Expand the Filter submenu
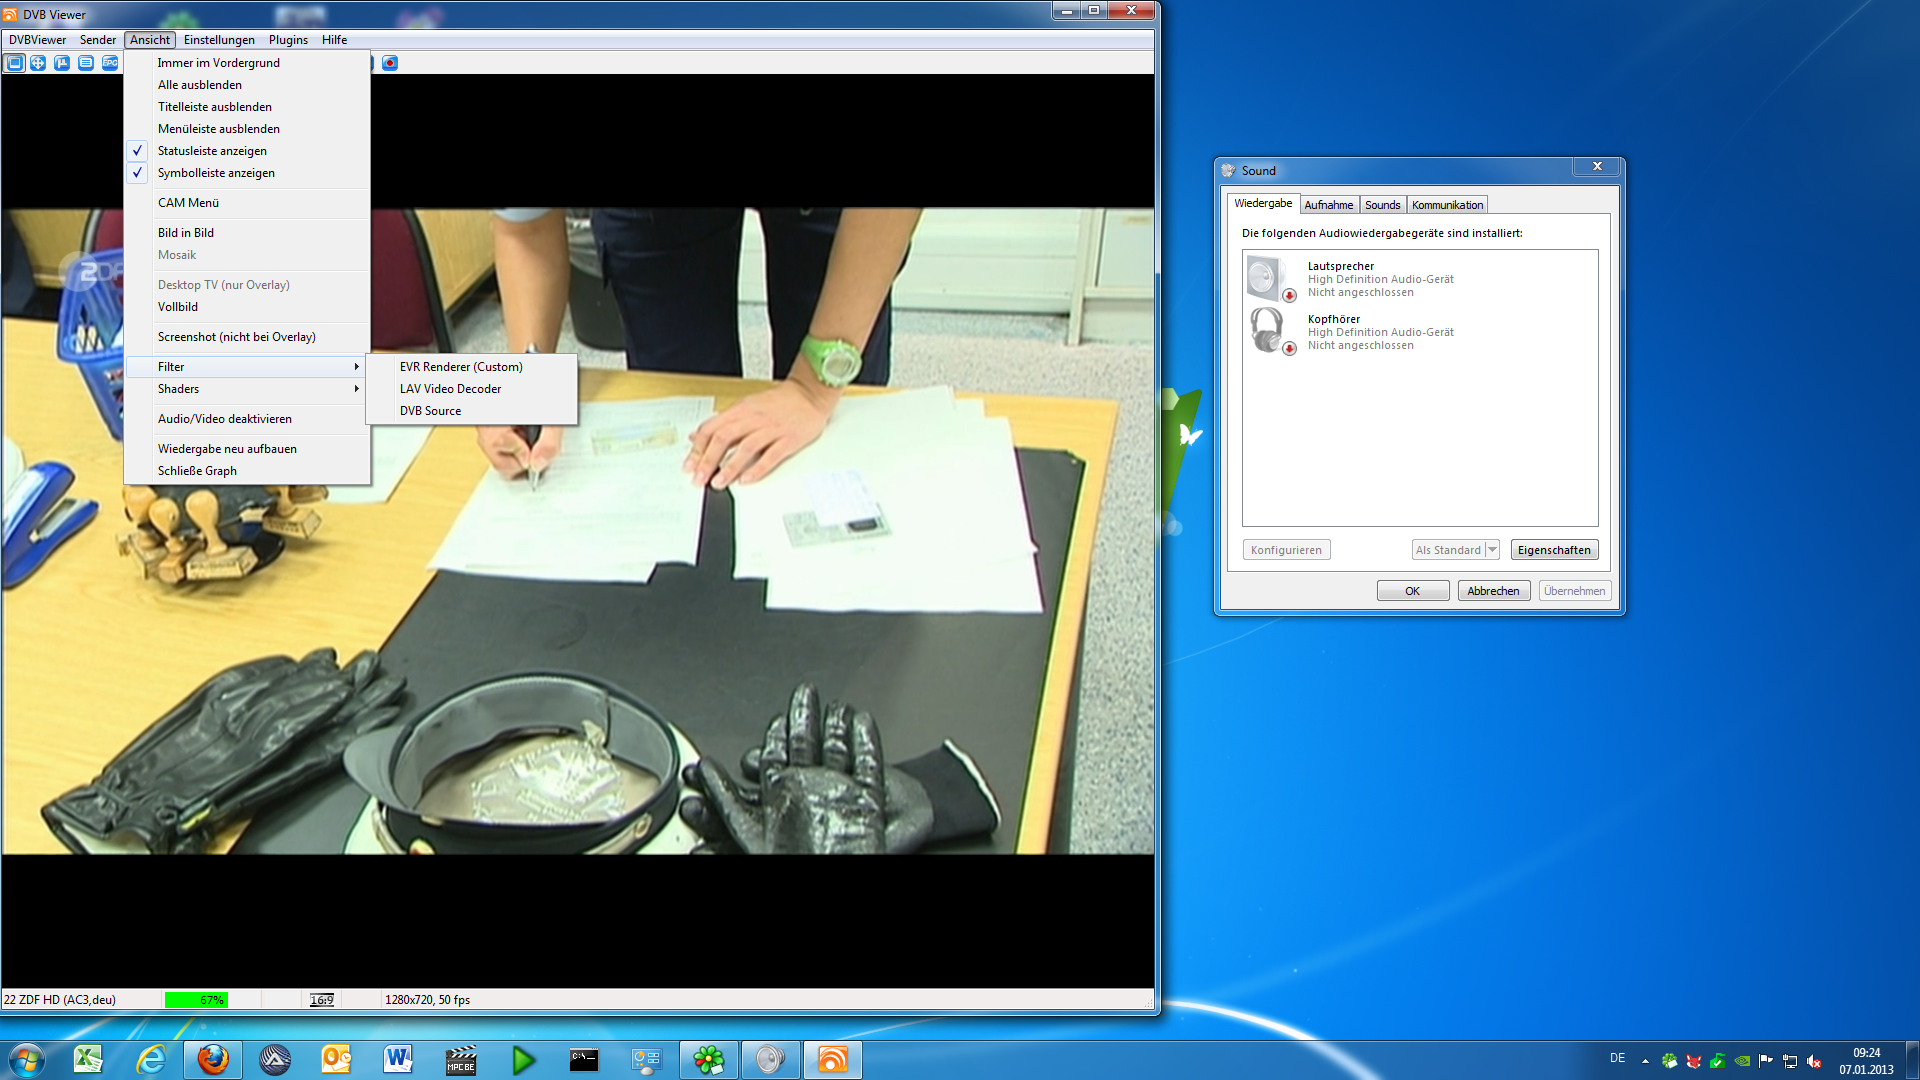Screen dimensions: 1920x1080 point(247,367)
